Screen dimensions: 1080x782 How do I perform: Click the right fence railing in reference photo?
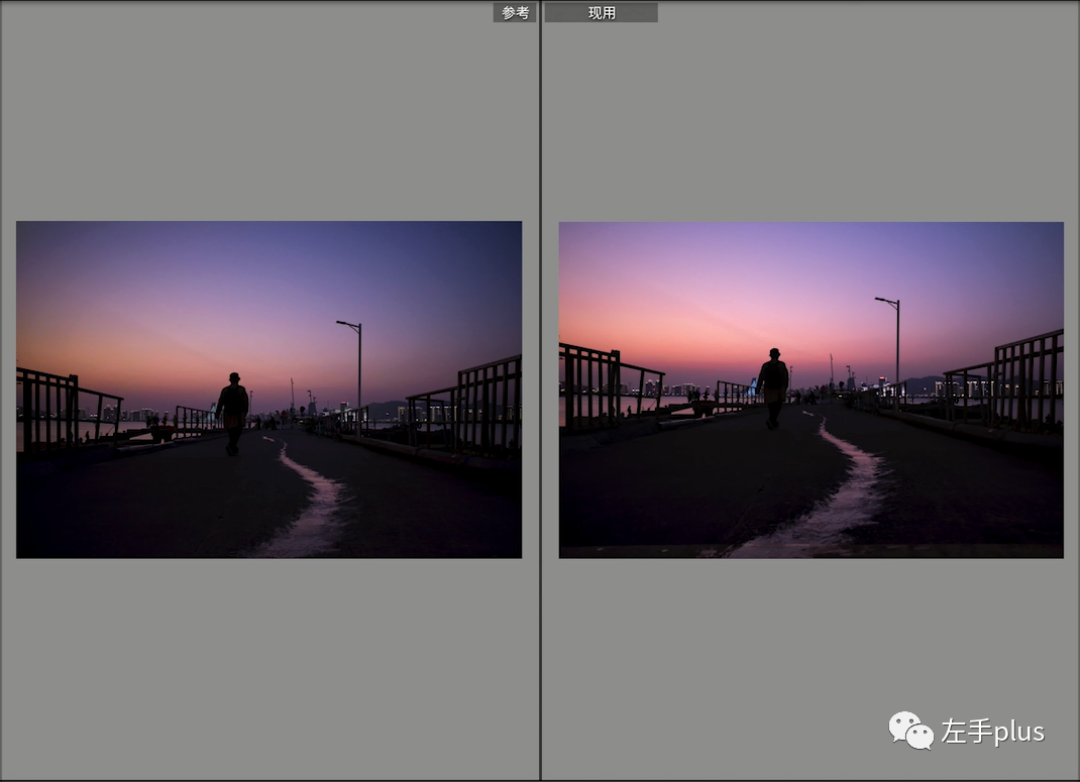[x=465, y=407]
